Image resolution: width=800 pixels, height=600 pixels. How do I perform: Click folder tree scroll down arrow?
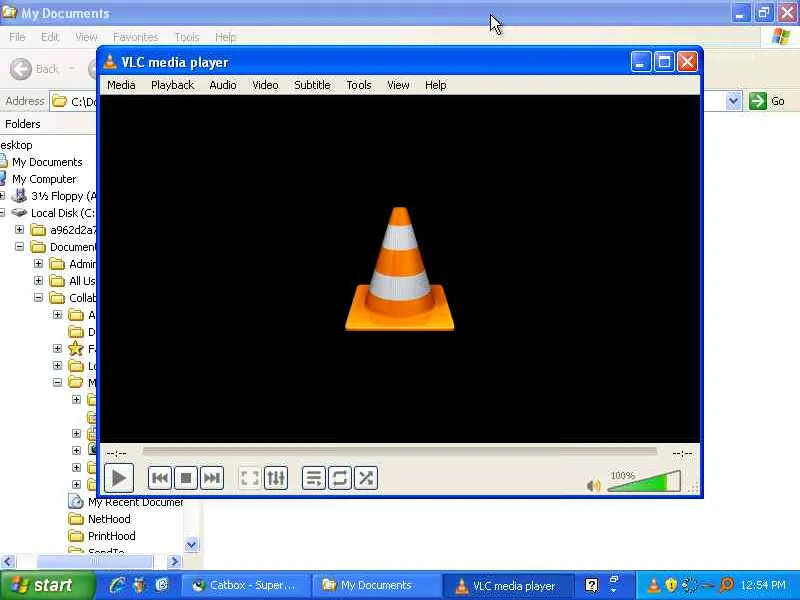tap(191, 544)
